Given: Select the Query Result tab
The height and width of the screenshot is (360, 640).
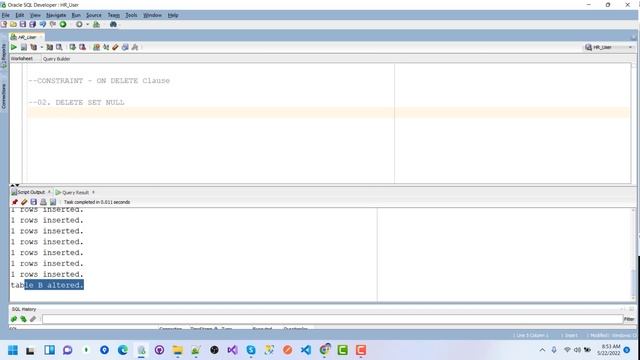Looking at the screenshot, I should 75,192.
